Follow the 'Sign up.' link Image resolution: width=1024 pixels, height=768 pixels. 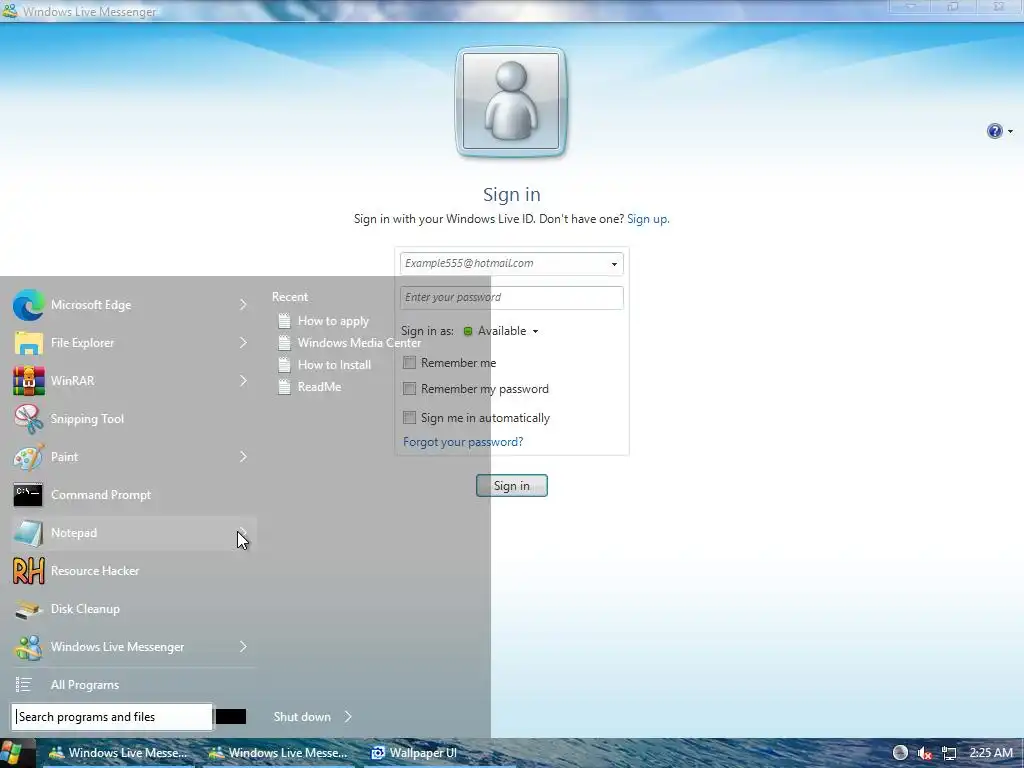648,219
